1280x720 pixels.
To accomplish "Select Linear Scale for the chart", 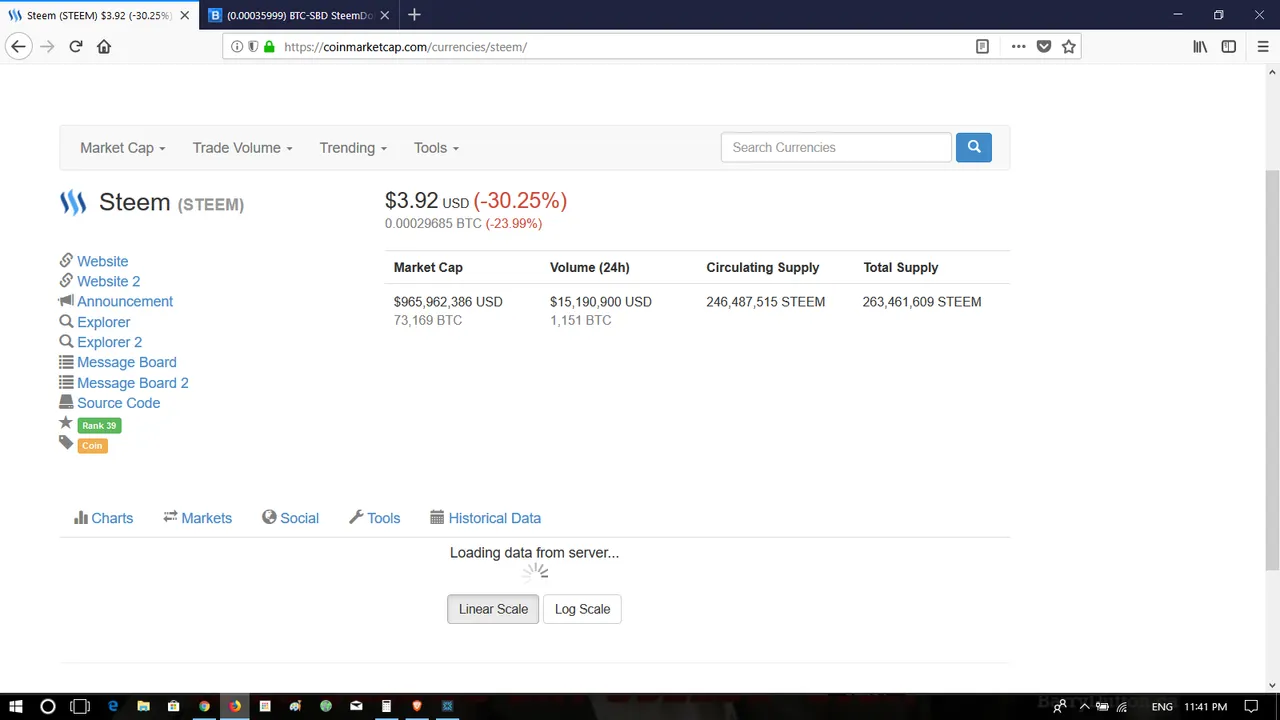I will [493, 609].
